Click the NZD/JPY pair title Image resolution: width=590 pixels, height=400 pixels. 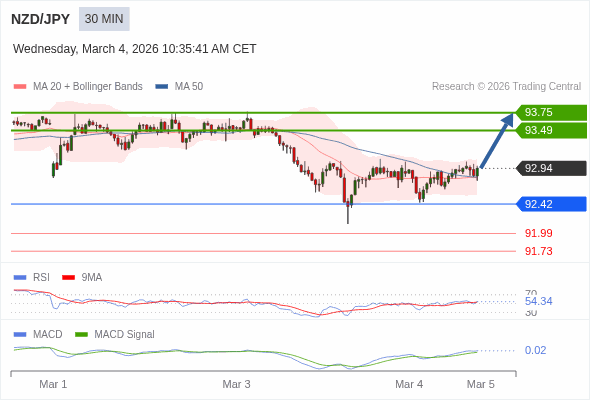[x=40, y=19]
